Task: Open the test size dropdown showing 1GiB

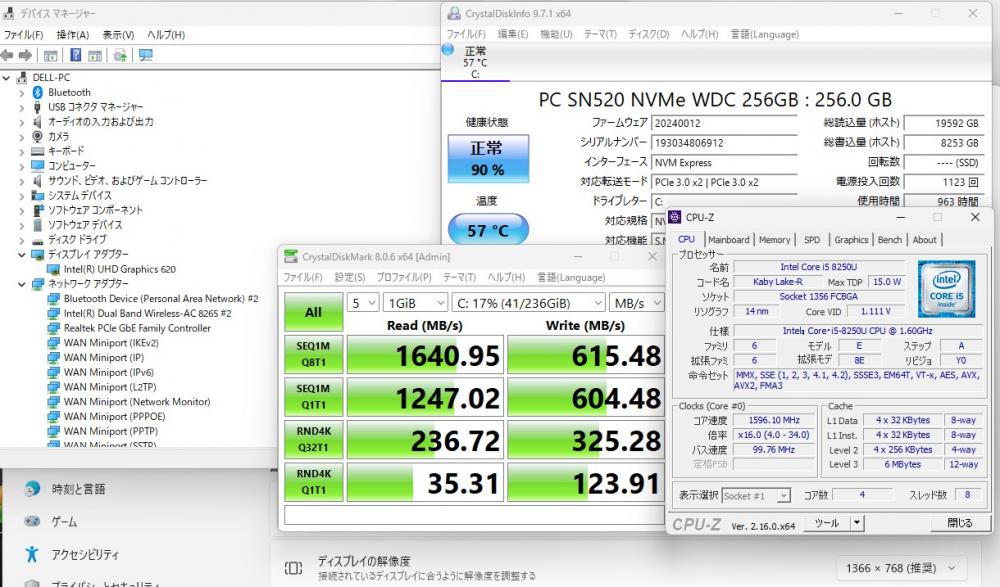Action: (415, 303)
